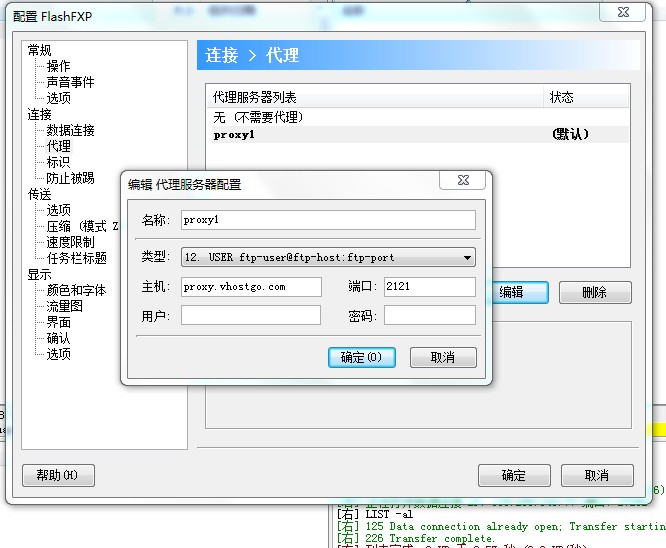
Task: Select 声音事件 in the settings tree
Action: tap(71, 82)
